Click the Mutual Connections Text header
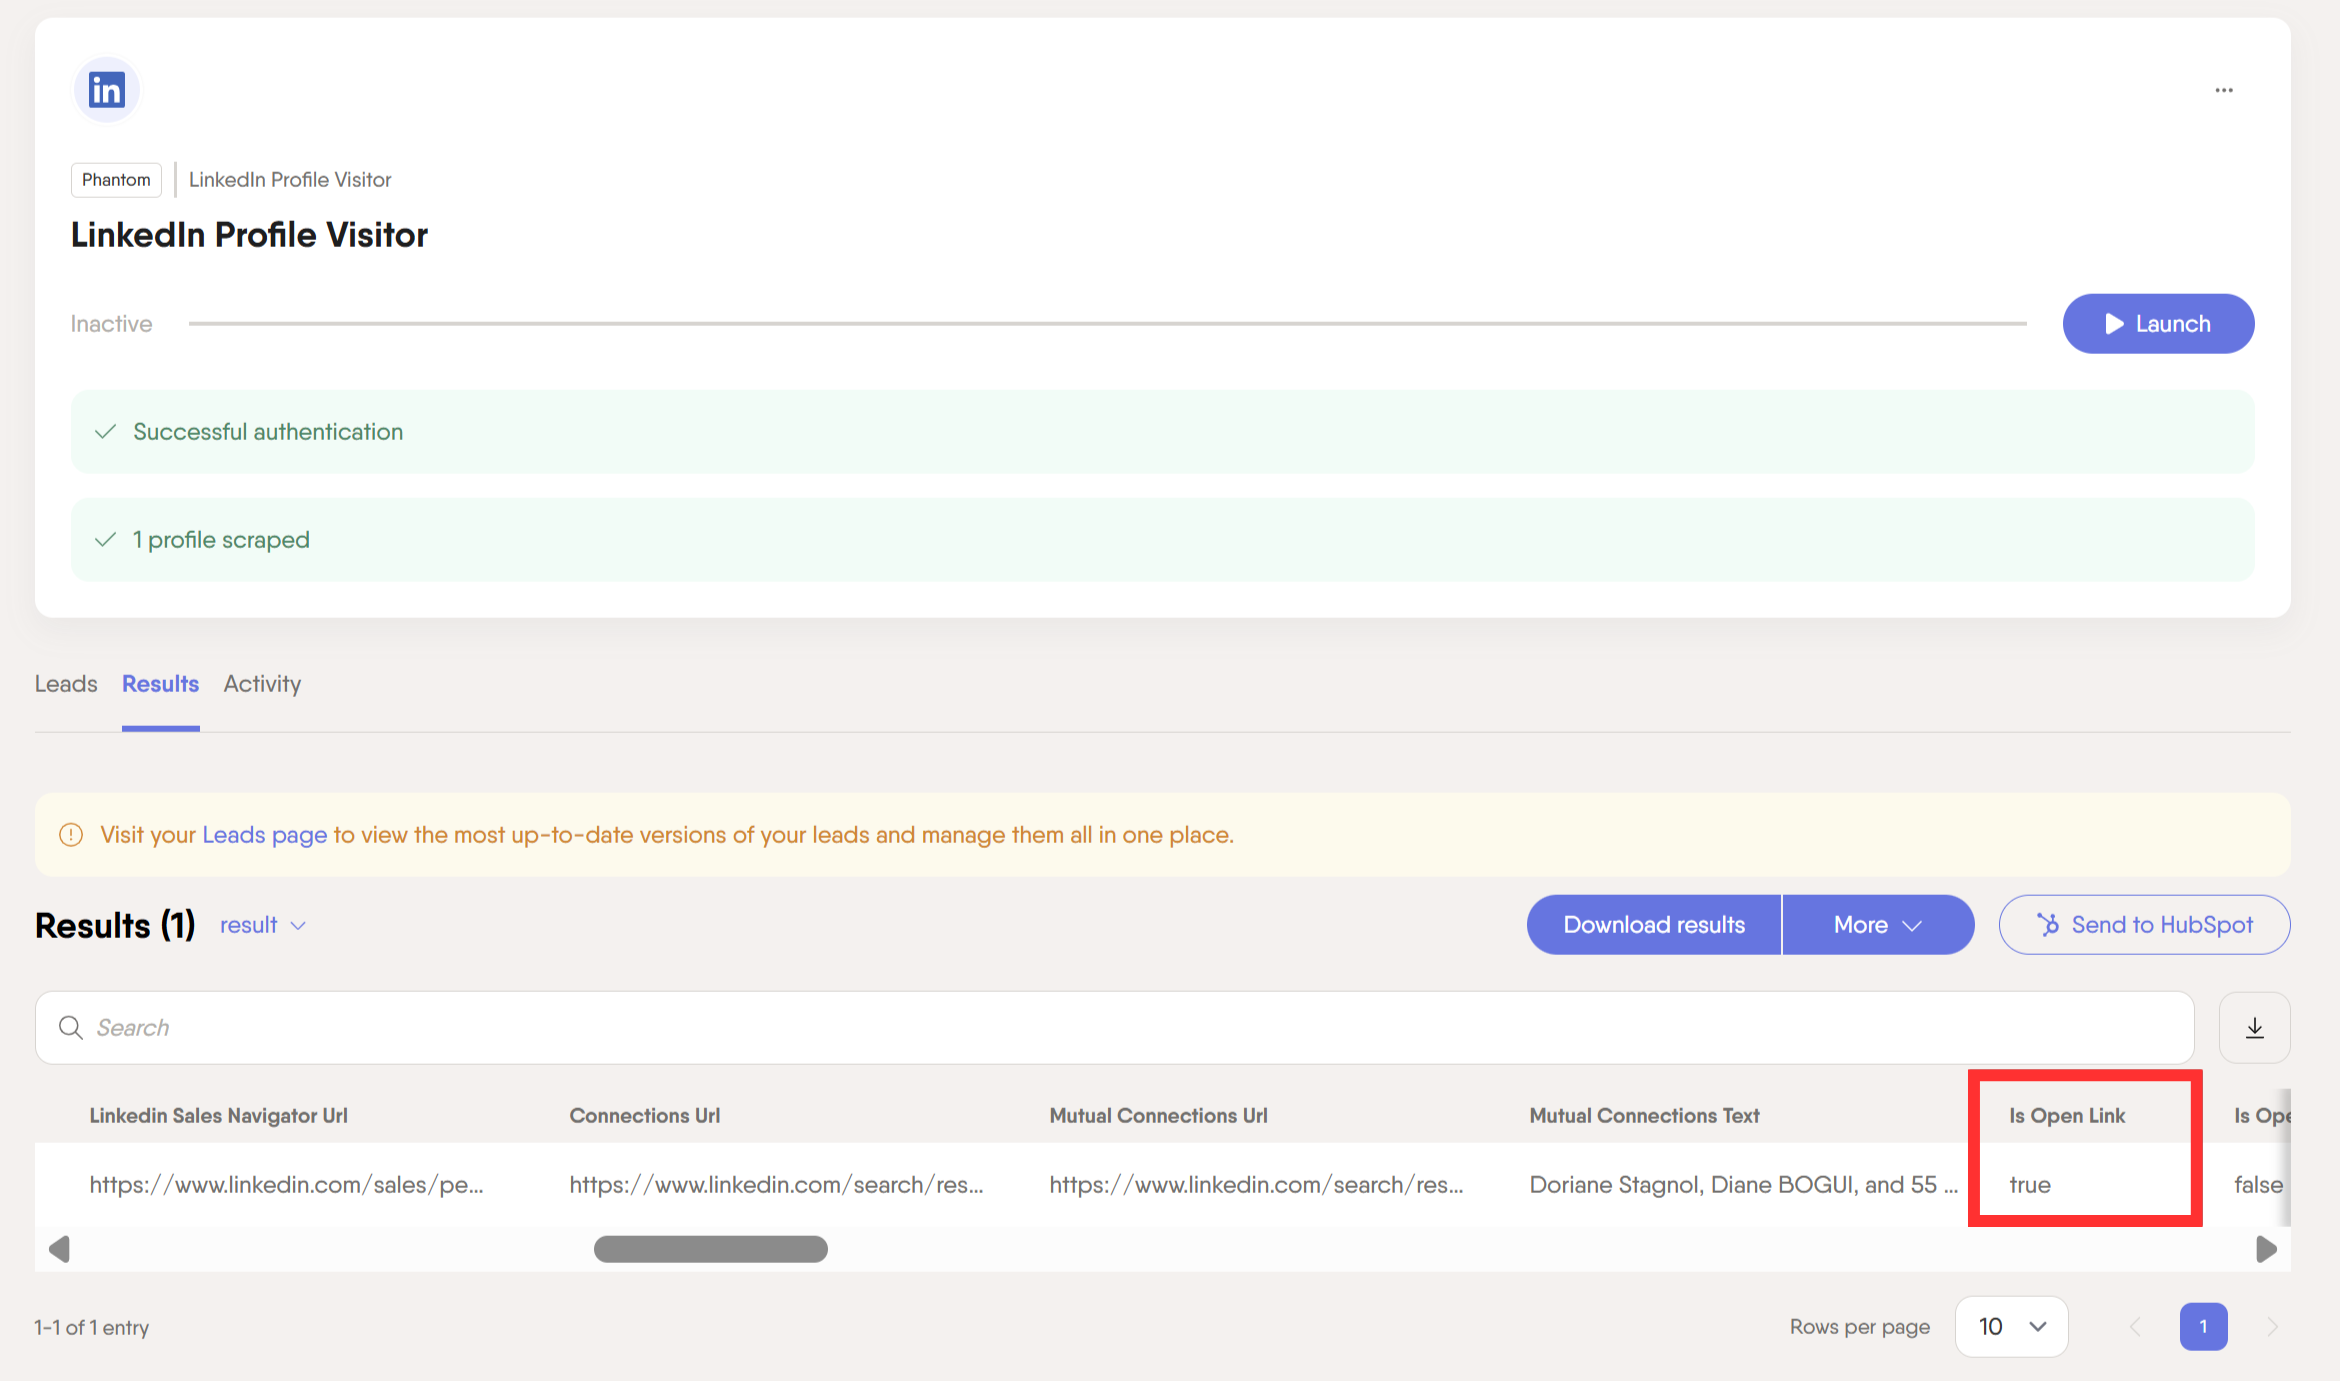Screen dimensions: 2340x1382 click(x=1645, y=1116)
